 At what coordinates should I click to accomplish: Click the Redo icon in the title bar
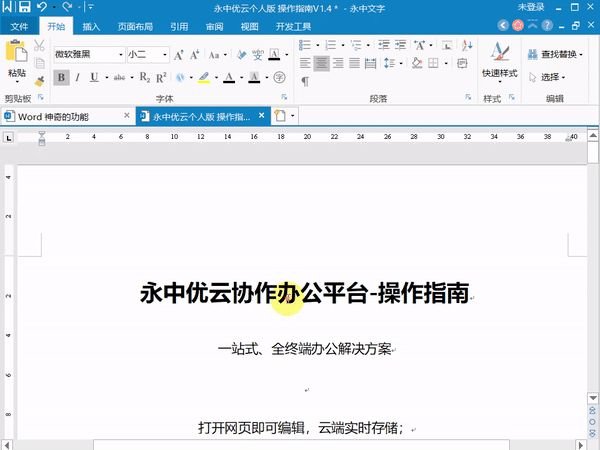(67, 7)
